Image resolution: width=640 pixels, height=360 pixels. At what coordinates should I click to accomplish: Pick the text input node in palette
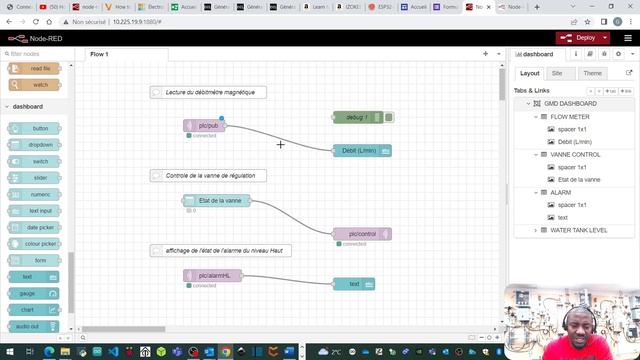point(34,211)
